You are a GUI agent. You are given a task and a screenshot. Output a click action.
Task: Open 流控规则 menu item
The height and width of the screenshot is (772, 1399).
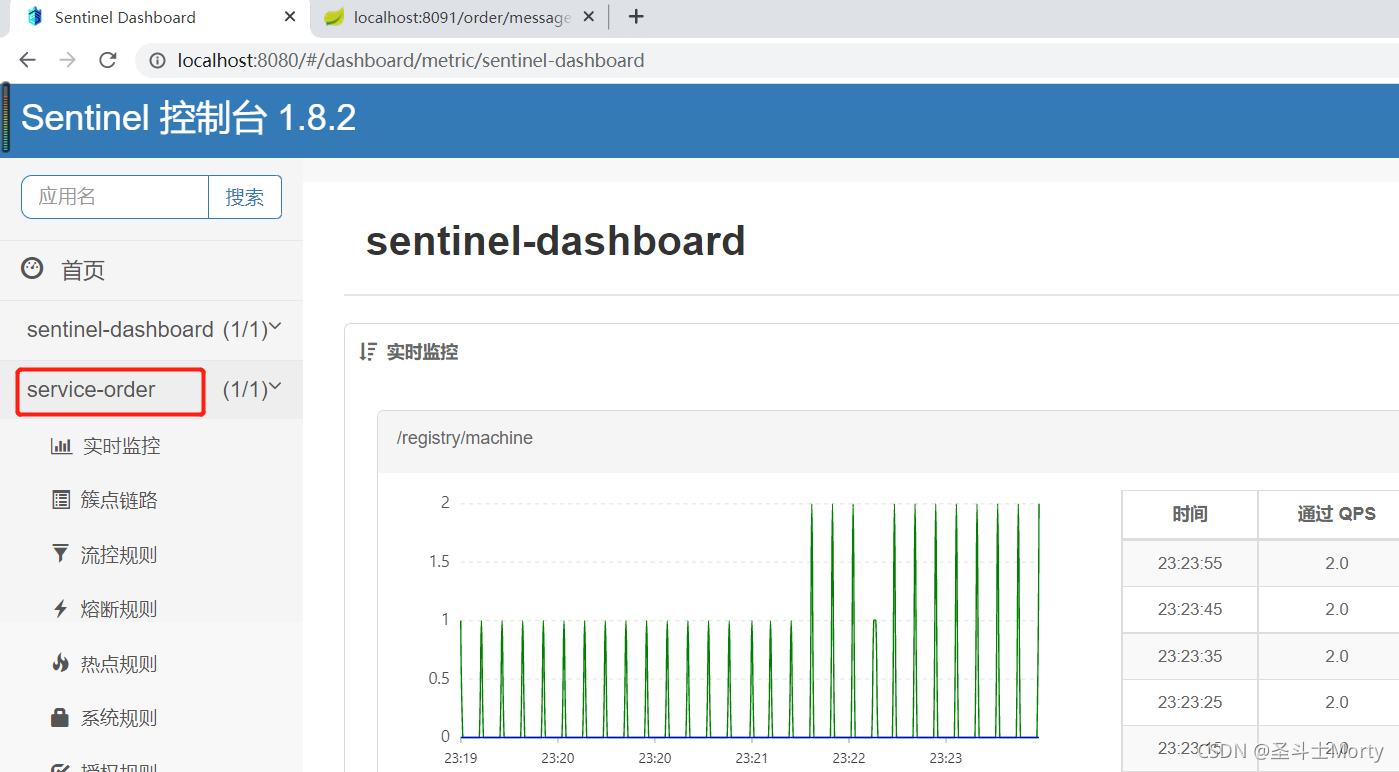click(x=119, y=555)
